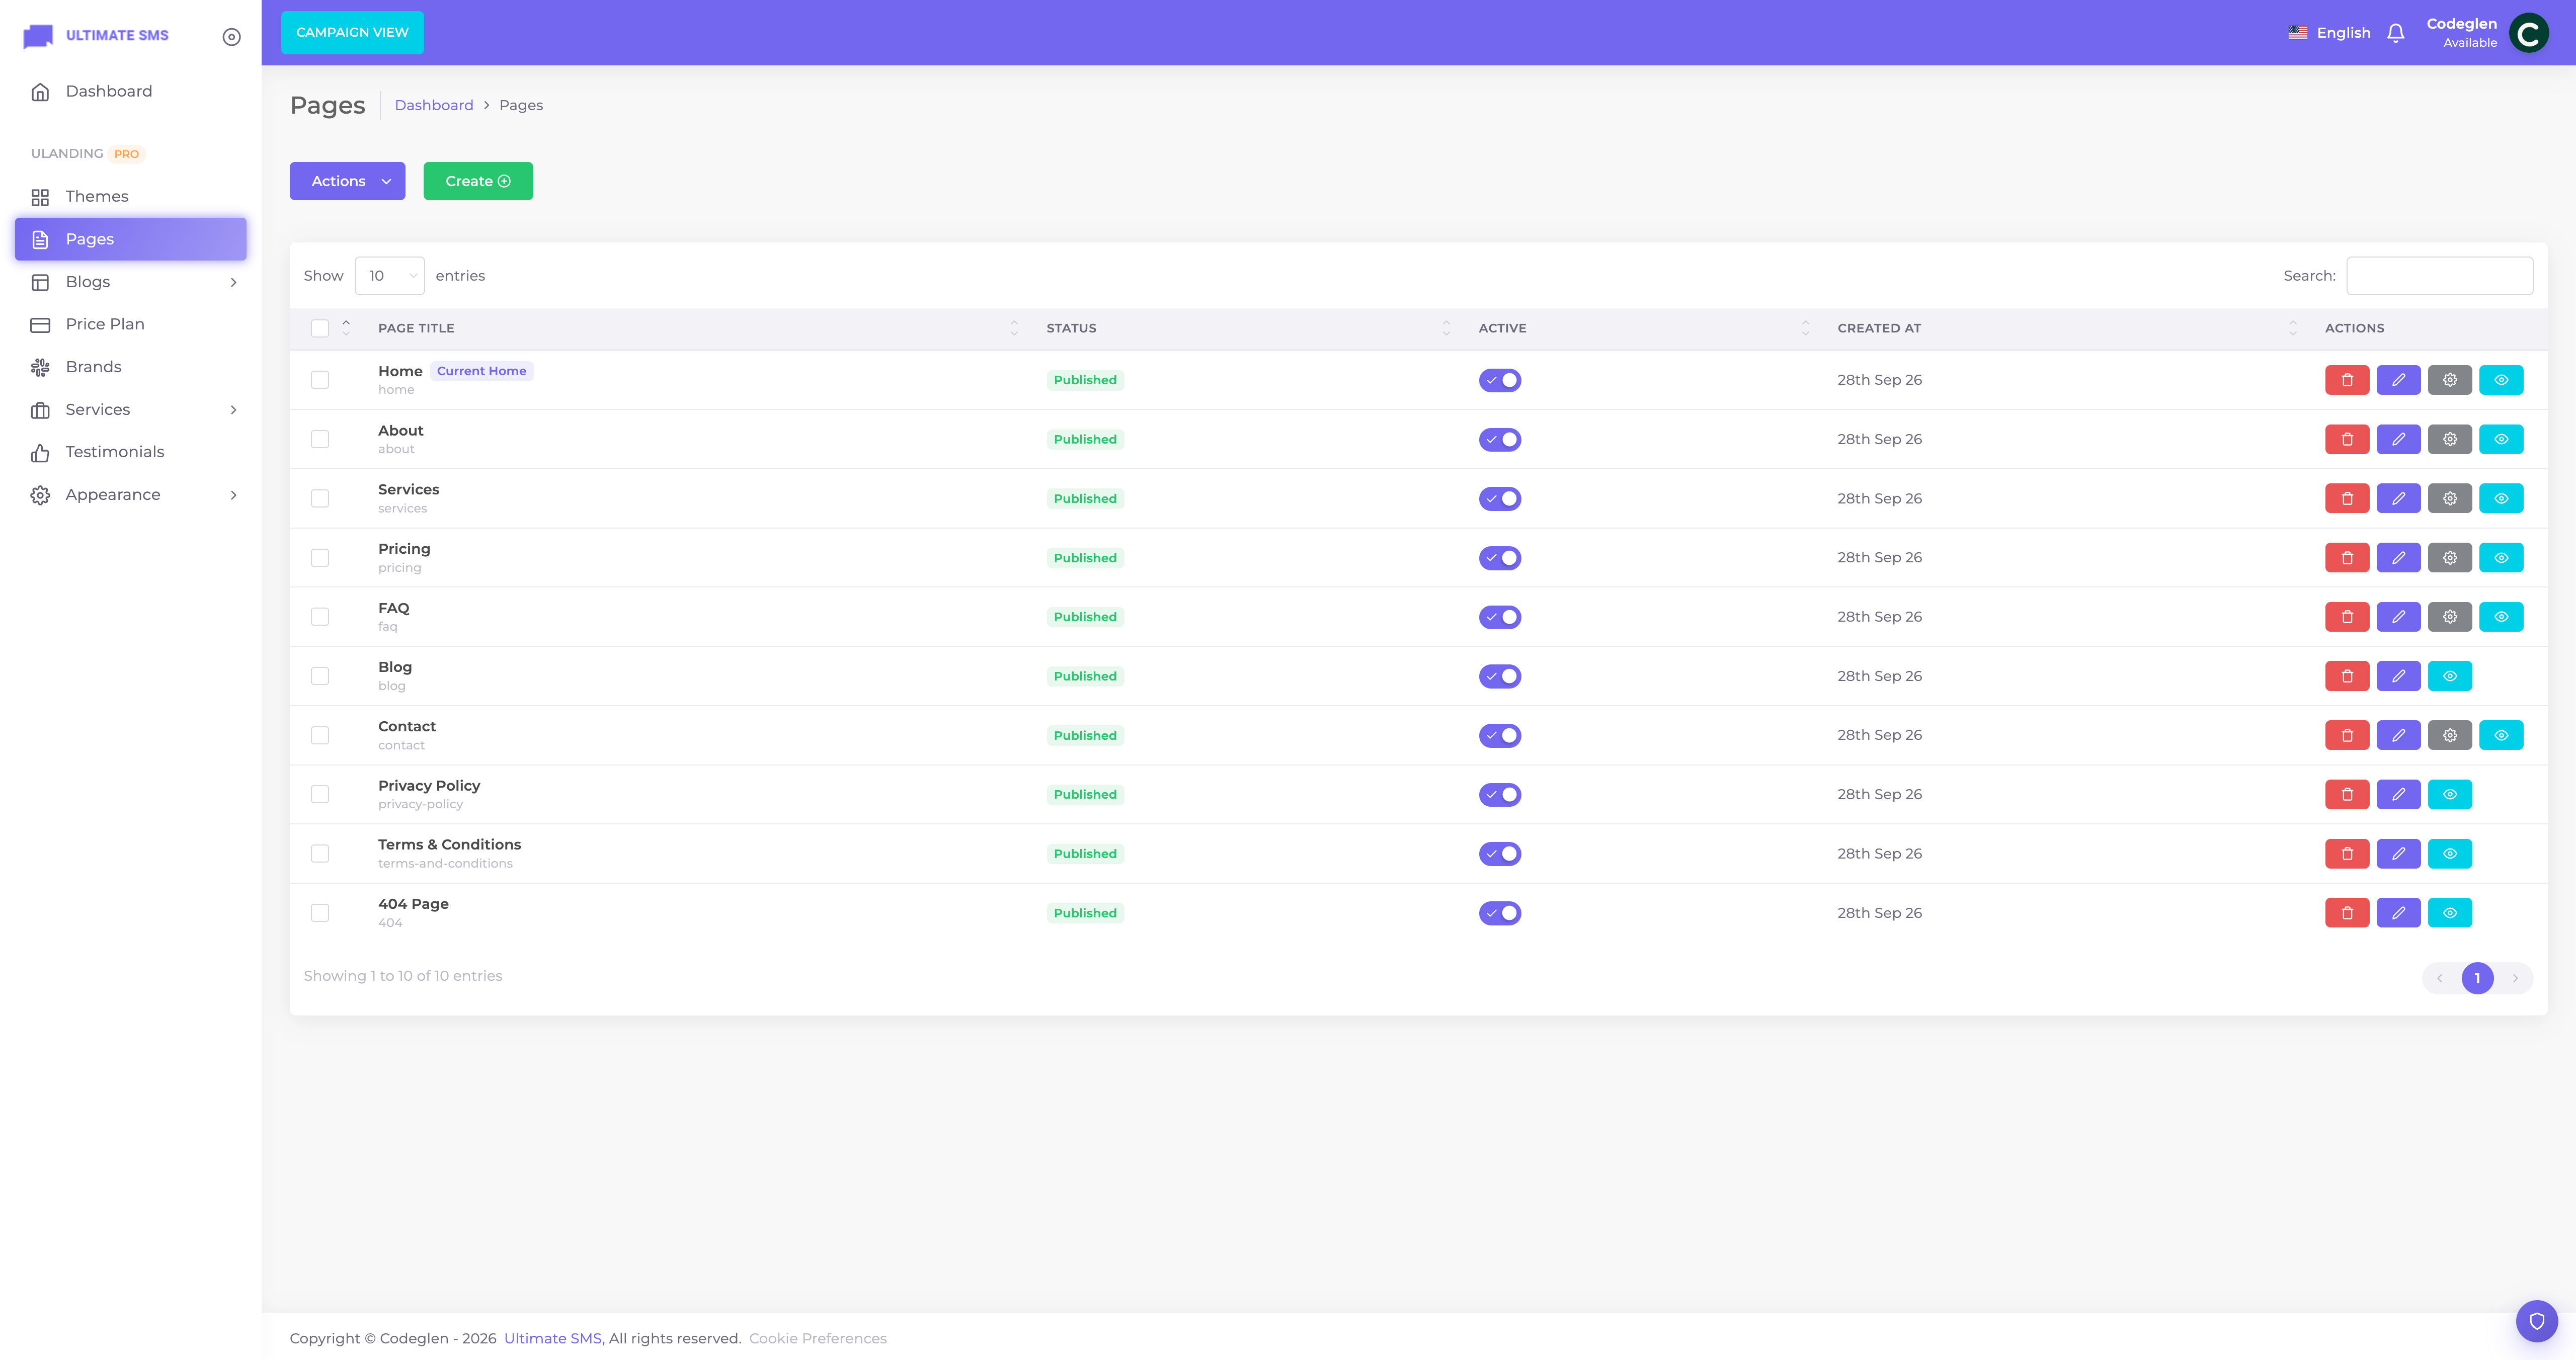Sort table by Created At column
Viewport: 2576px width, 1360px height.
pyautogui.click(x=2067, y=328)
